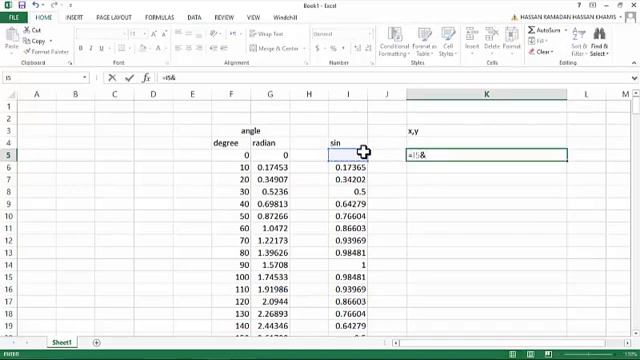Switch to the PAGE LAYOUT tab
This screenshot has width=640, height=360.
(114, 18)
